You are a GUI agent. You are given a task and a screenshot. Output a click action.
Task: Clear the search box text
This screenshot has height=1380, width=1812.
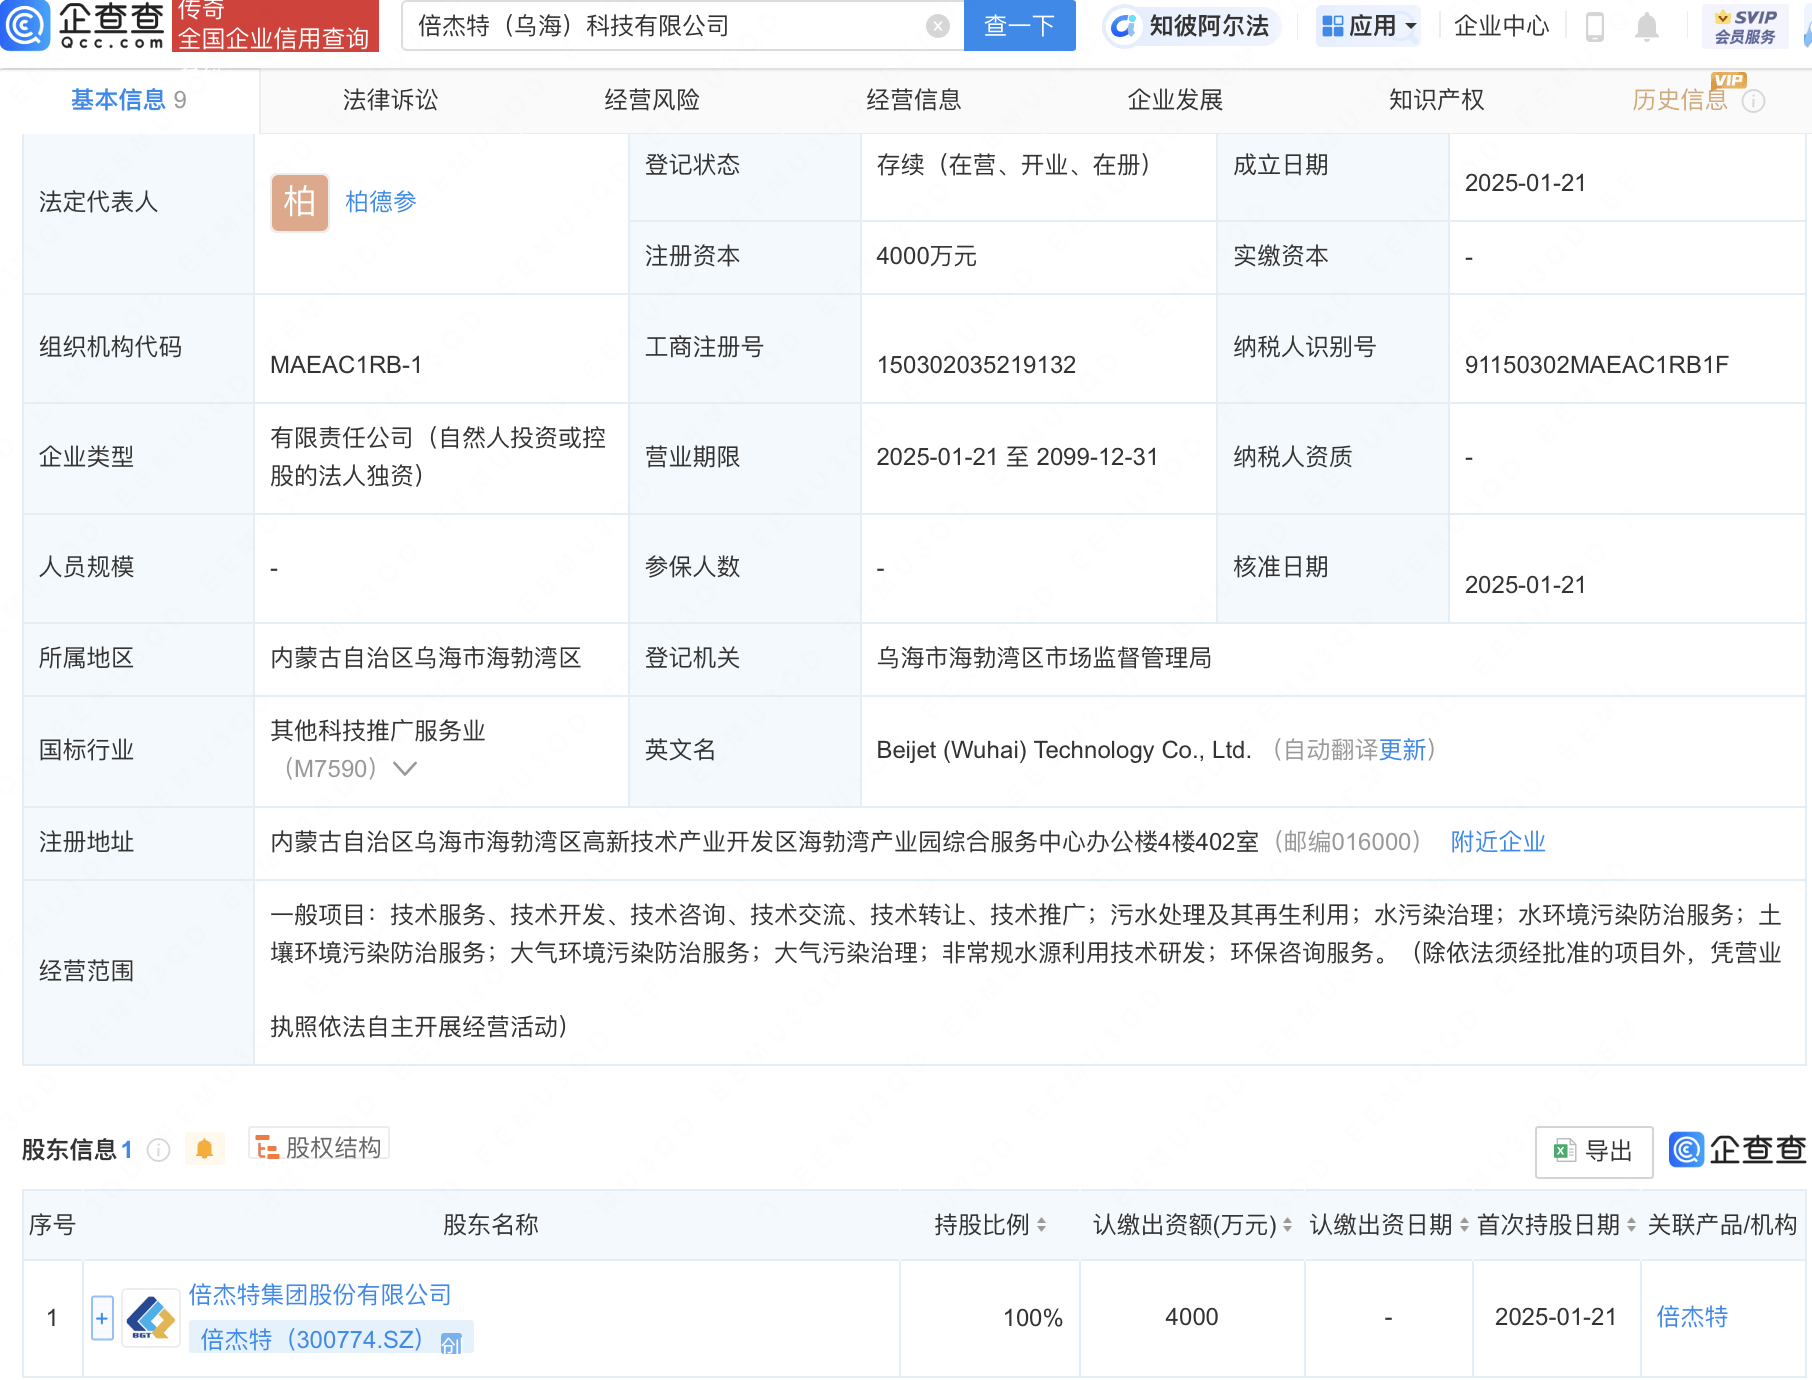tap(937, 26)
